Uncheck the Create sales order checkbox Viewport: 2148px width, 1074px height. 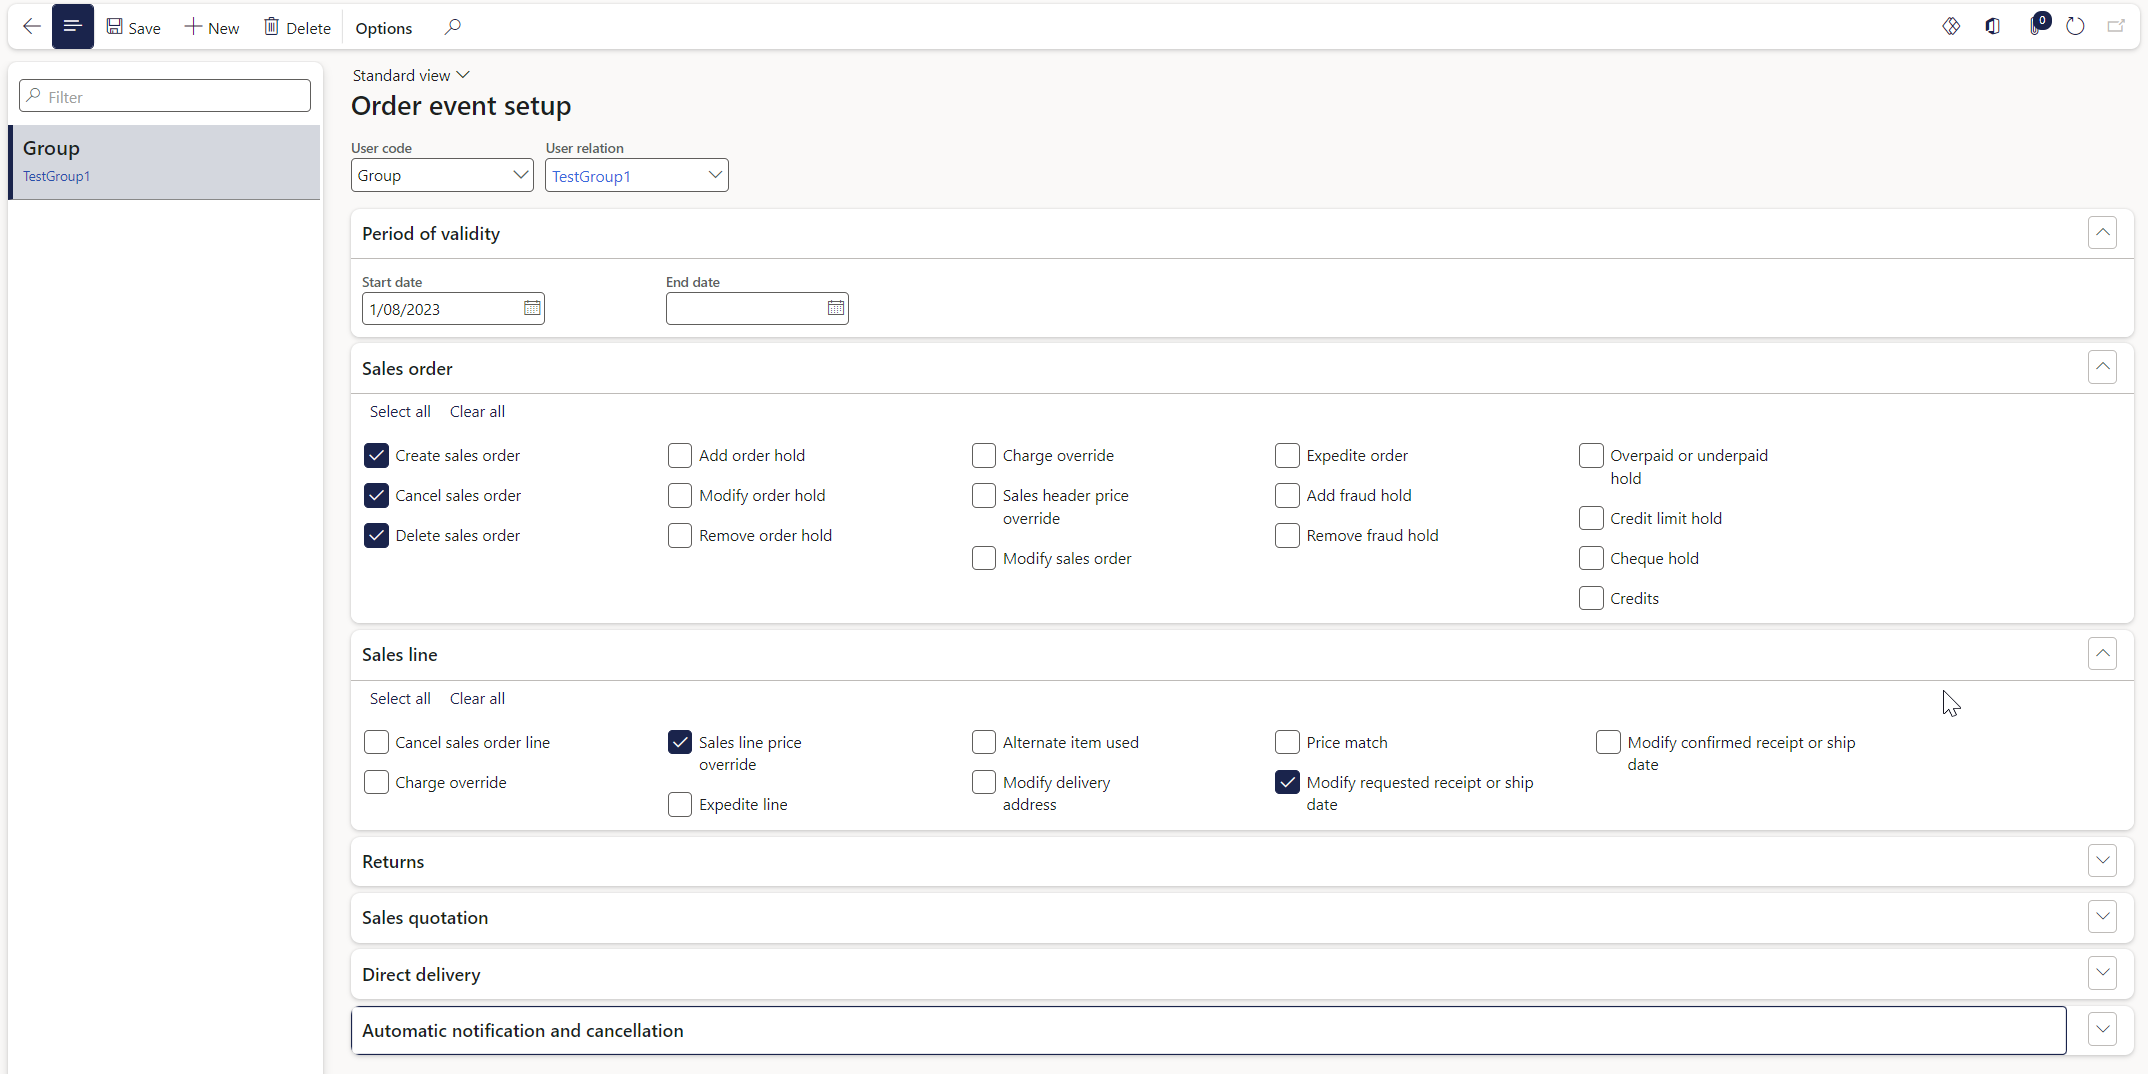click(x=376, y=455)
